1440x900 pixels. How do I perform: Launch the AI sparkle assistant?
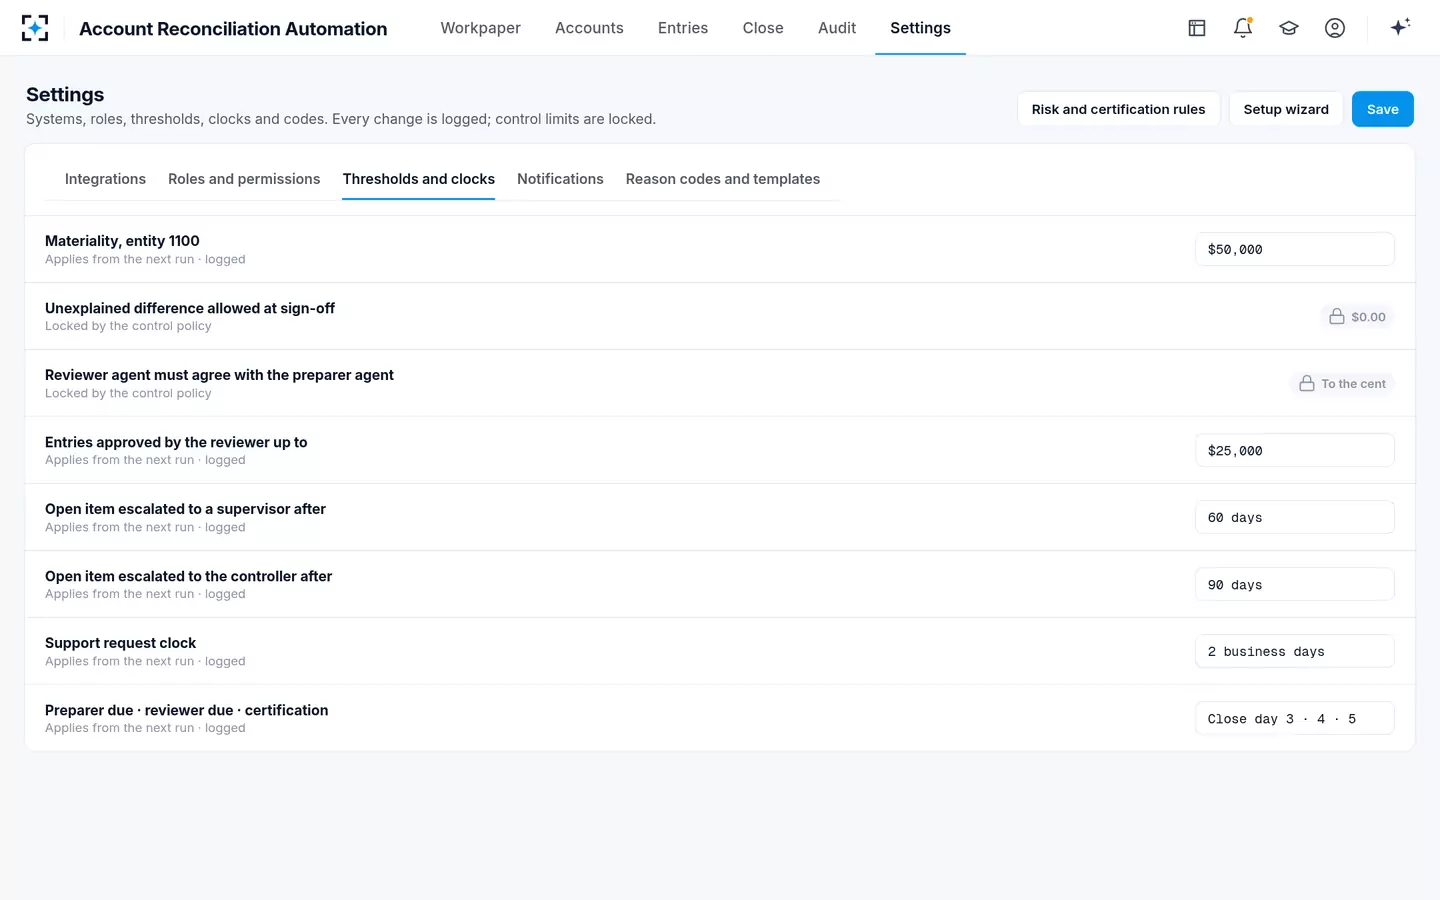pos(1400,27)
